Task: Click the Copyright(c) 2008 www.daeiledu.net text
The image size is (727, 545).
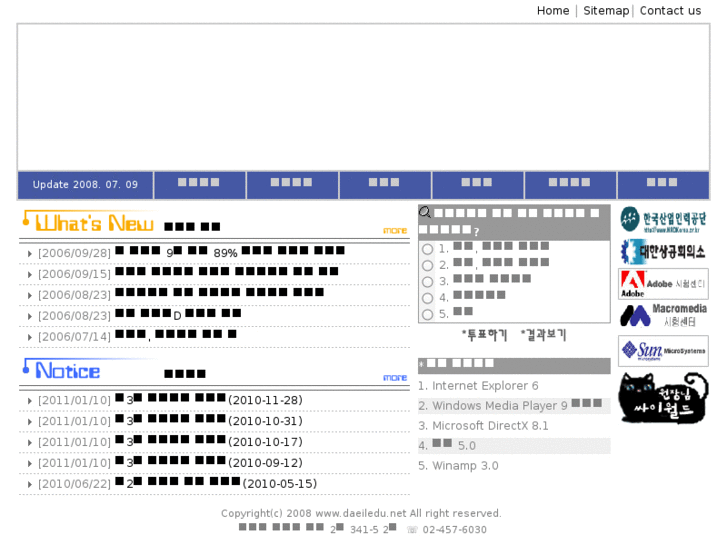Action: (x=361, y=513)
